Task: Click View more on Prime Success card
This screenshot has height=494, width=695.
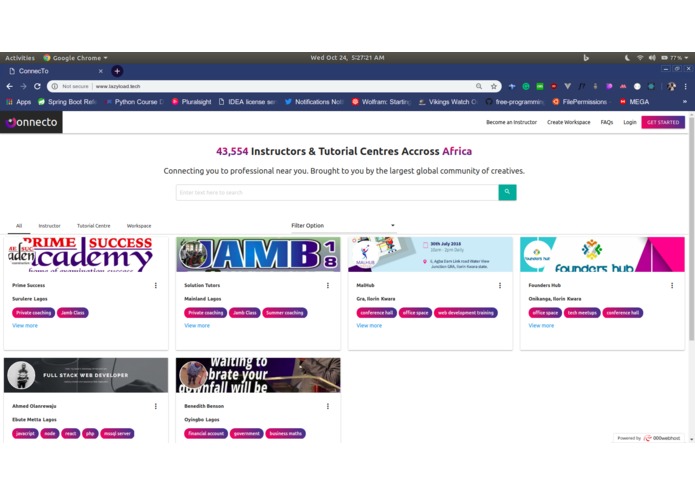Action: [x=25, y=326]
